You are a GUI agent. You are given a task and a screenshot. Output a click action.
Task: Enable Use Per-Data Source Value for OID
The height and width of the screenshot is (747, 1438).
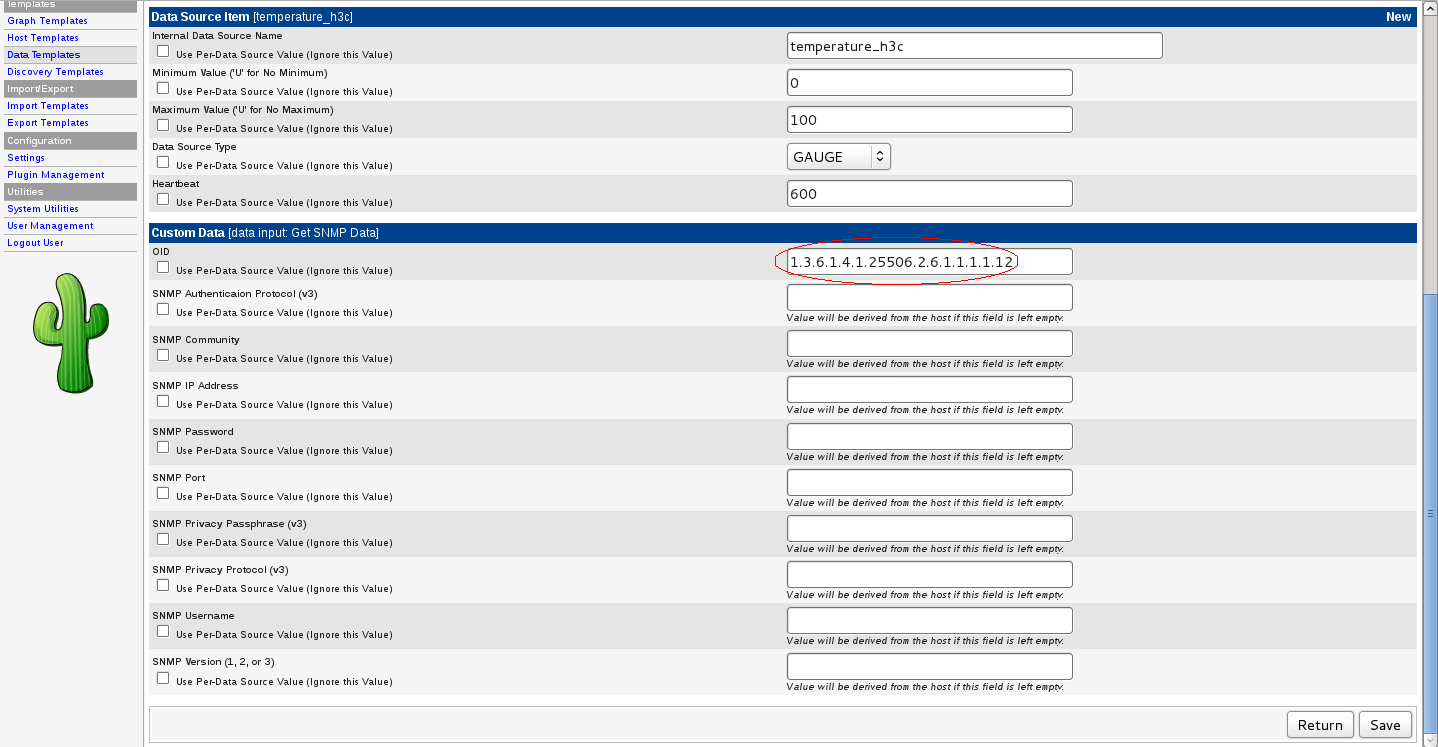[x=162, y=266]
